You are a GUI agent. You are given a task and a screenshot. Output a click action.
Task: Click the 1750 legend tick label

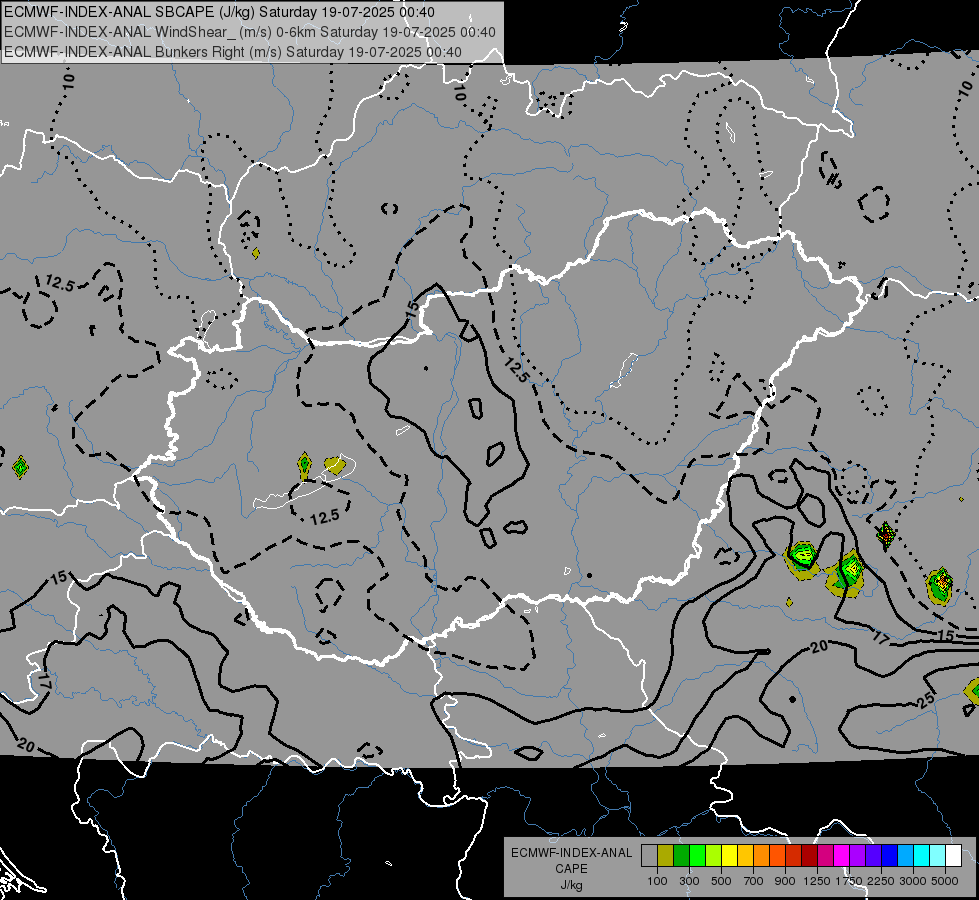point(849,881)
